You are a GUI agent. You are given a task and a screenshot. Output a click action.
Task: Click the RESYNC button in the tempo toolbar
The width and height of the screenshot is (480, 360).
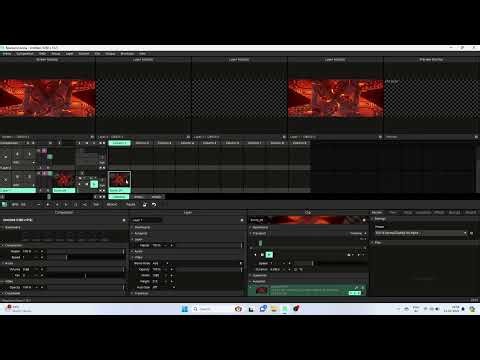112,204
